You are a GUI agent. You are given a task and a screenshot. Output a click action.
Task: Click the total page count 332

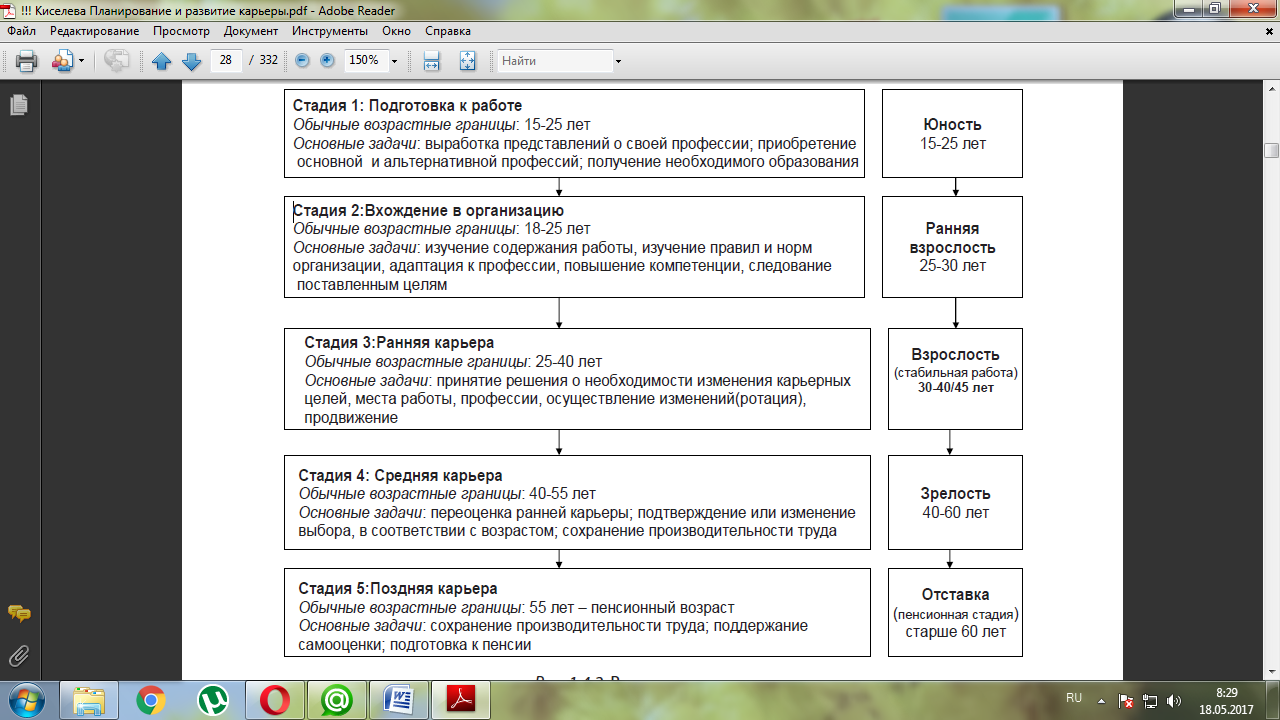point(268,61)
